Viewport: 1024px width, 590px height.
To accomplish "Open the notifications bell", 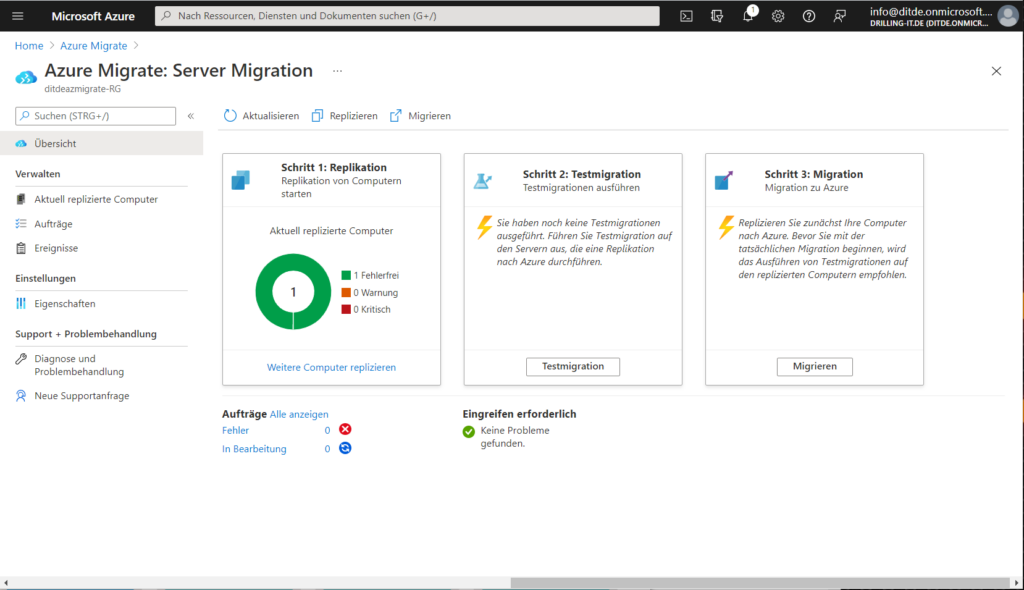I will click(748, 16).
